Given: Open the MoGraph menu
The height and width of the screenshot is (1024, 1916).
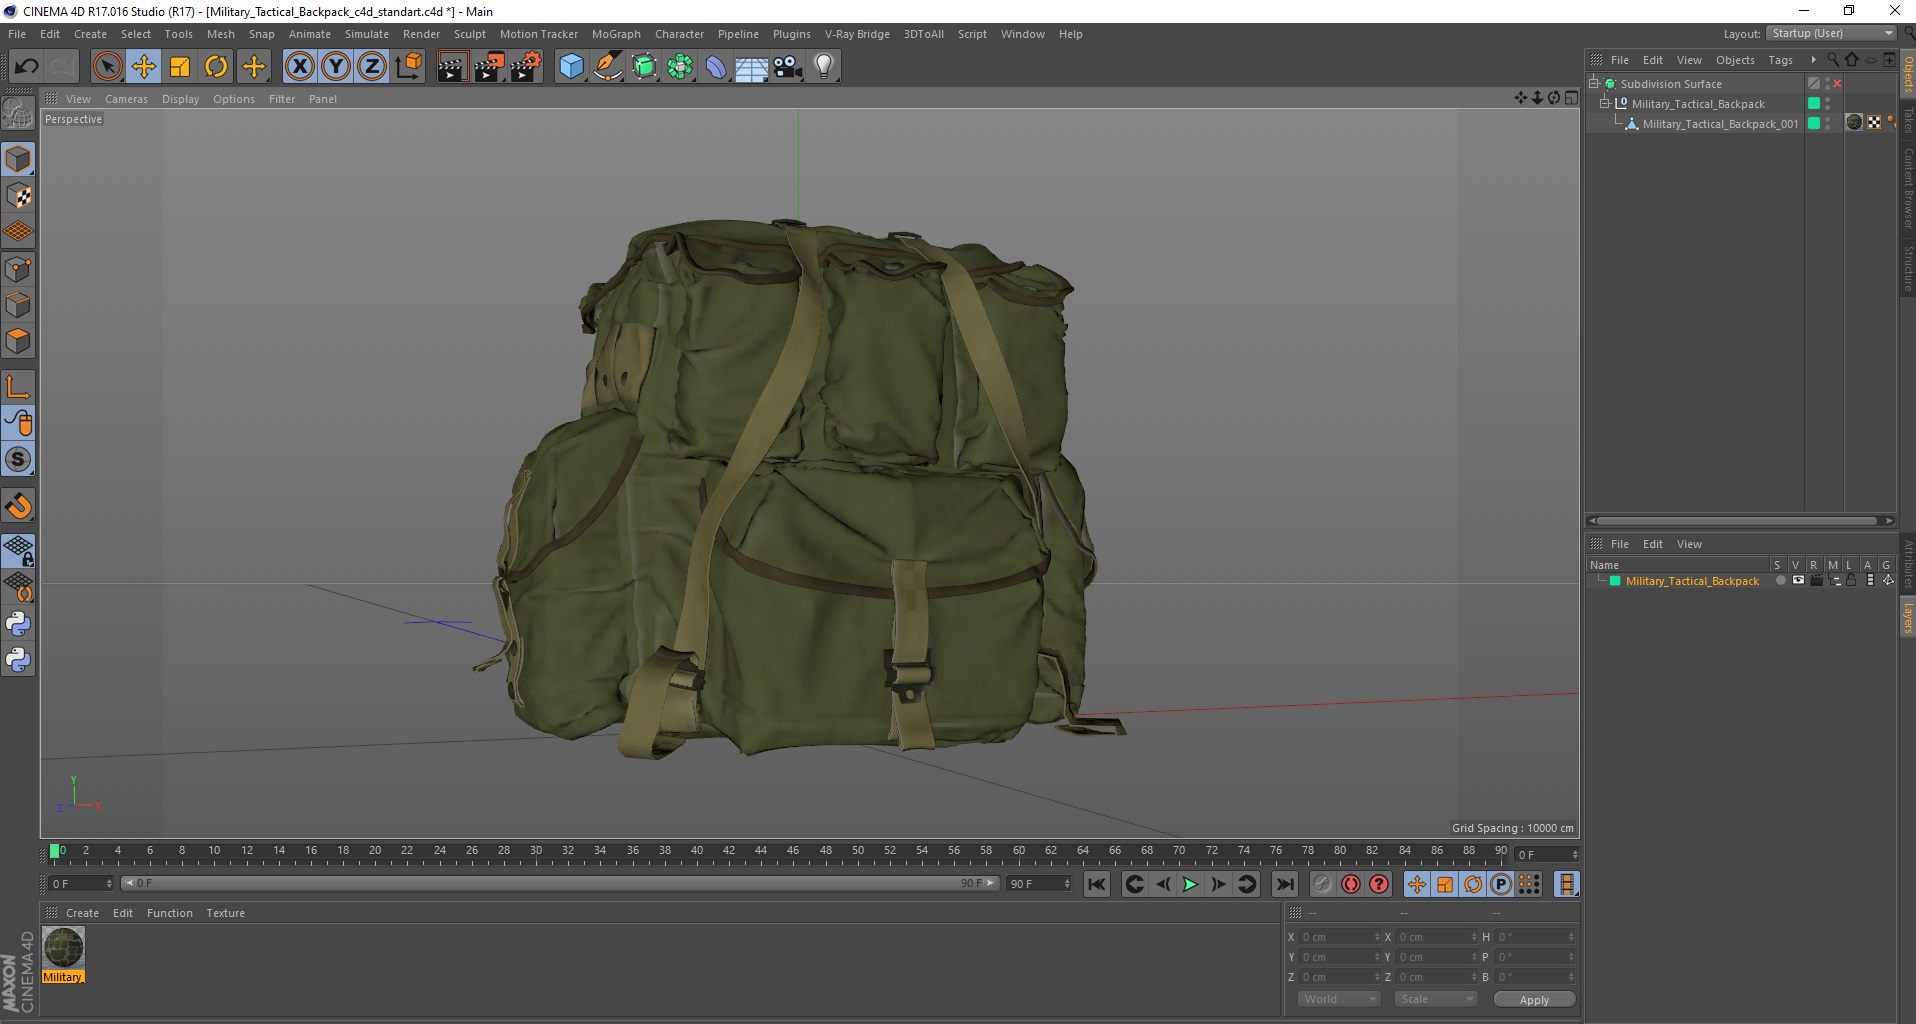Looking at the screenshot, I should [616, 34].
